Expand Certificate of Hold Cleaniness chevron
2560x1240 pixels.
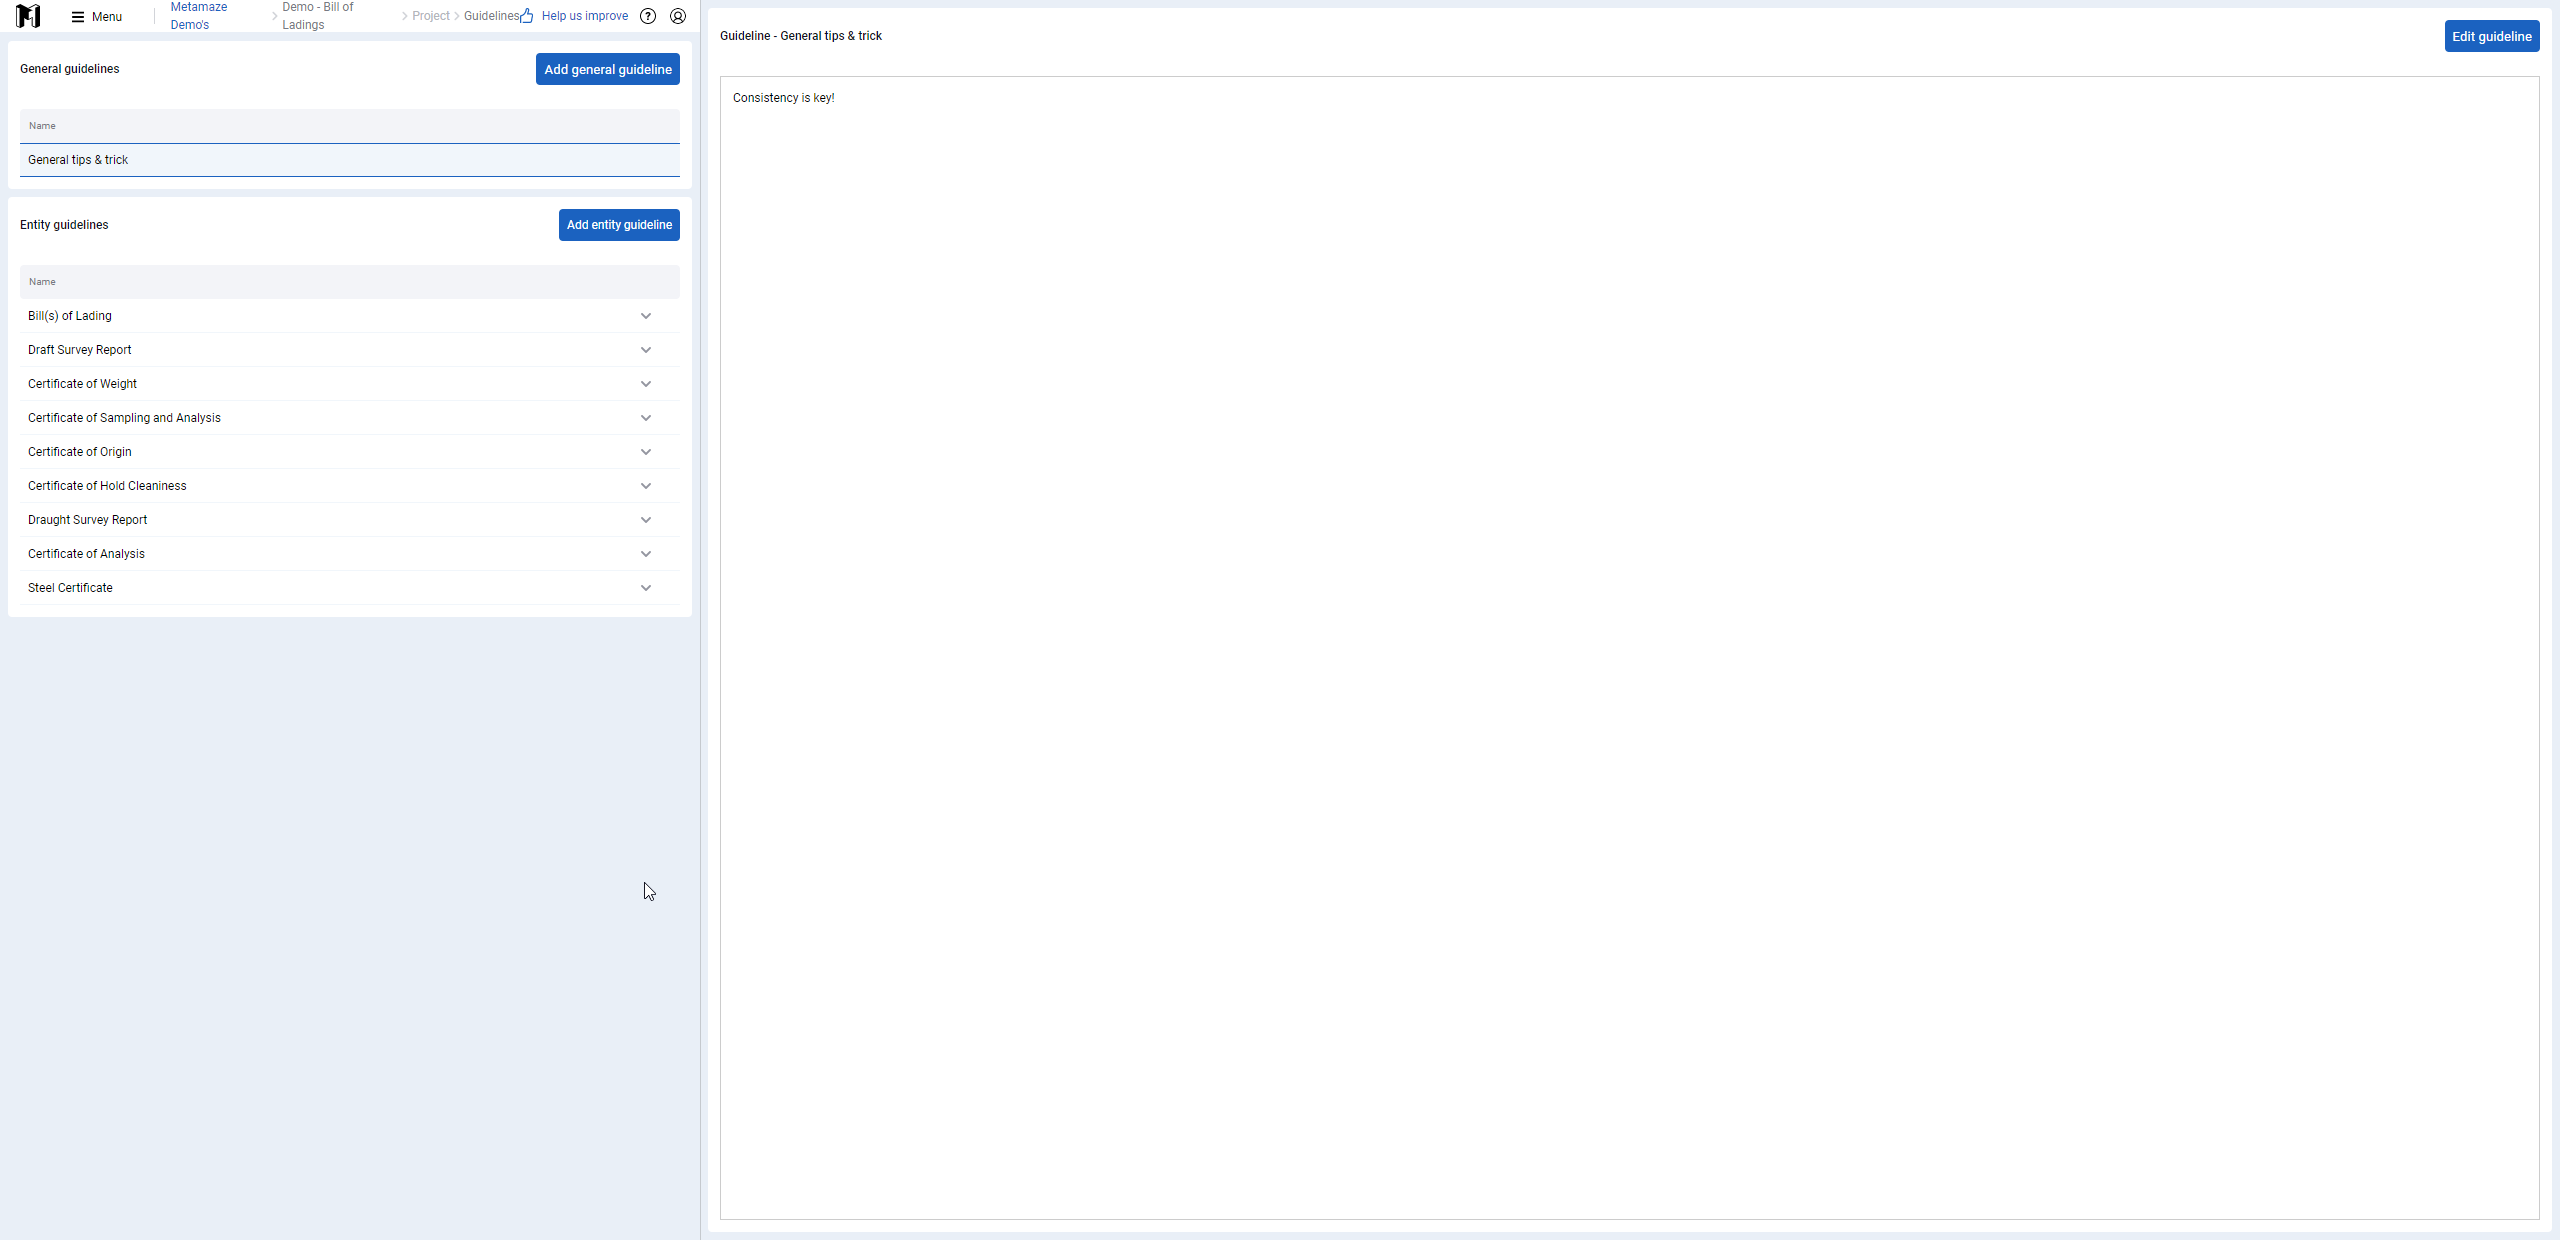[646, 486]
